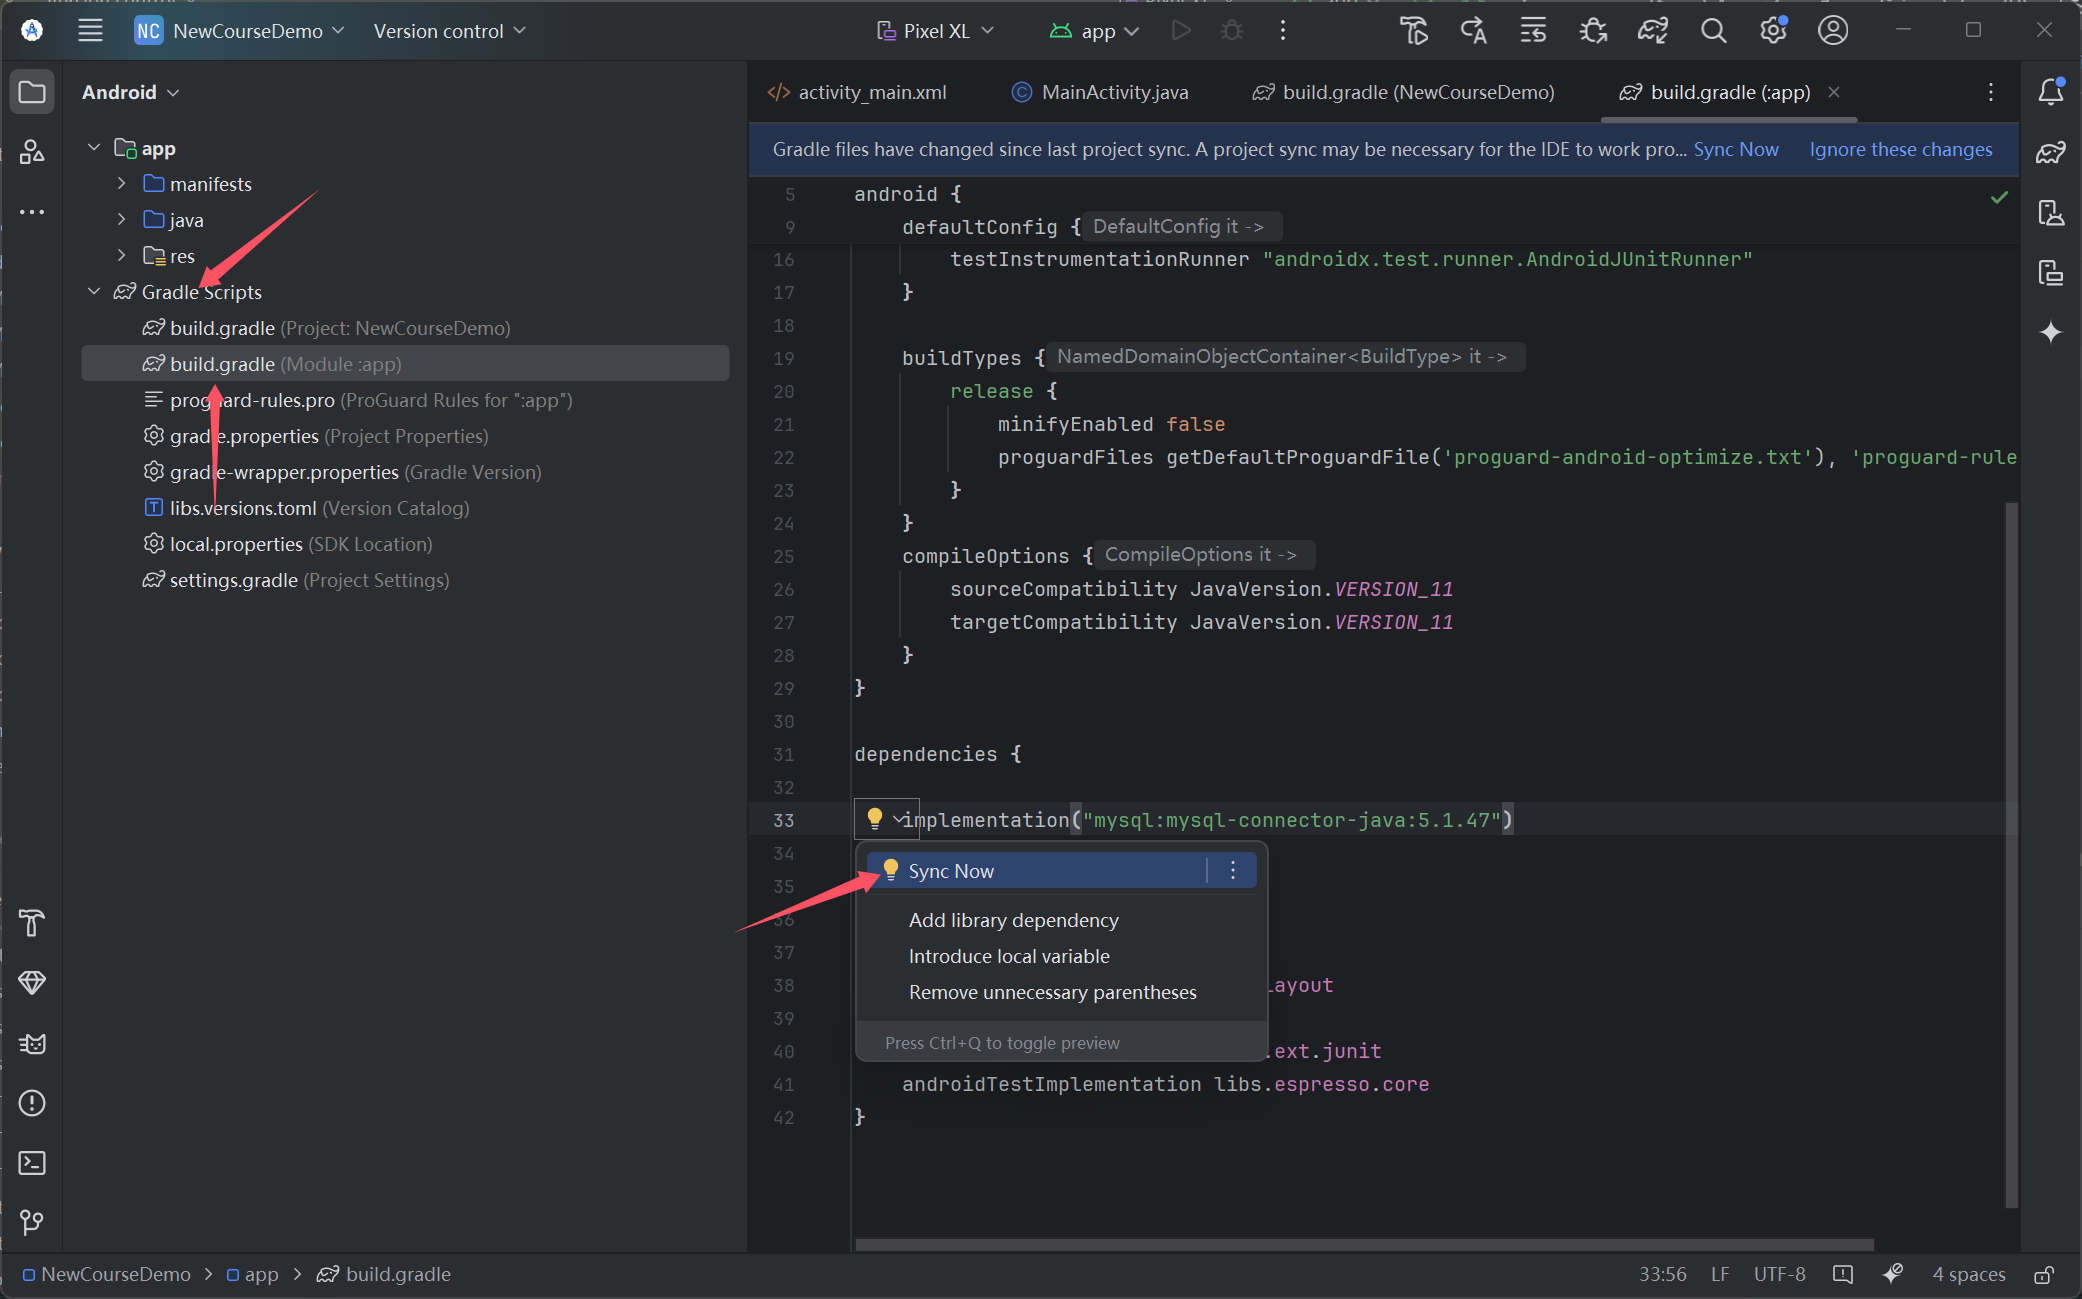
Task: Click Ignore these changes link
Action: tap(1900, 149)
